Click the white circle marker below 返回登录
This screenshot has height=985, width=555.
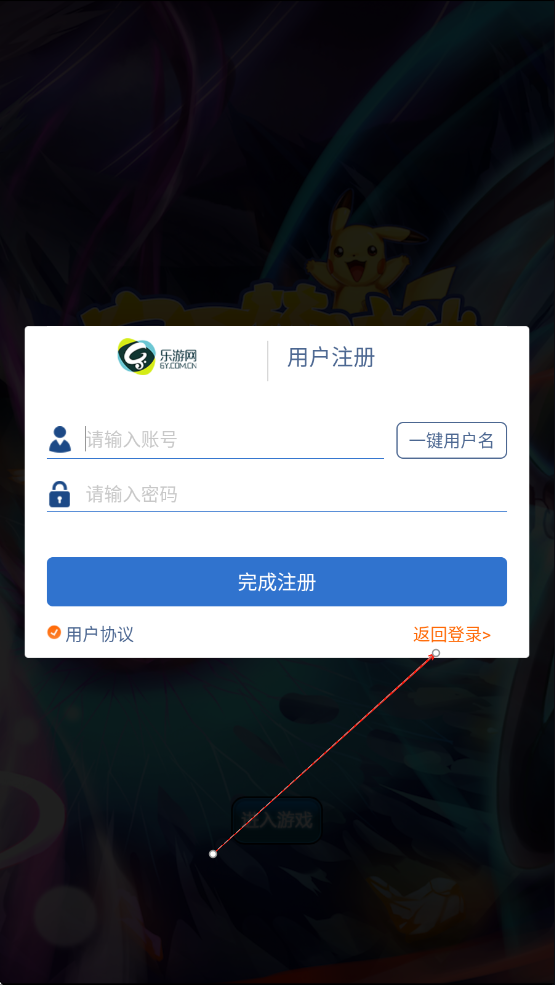click(436, 653)
